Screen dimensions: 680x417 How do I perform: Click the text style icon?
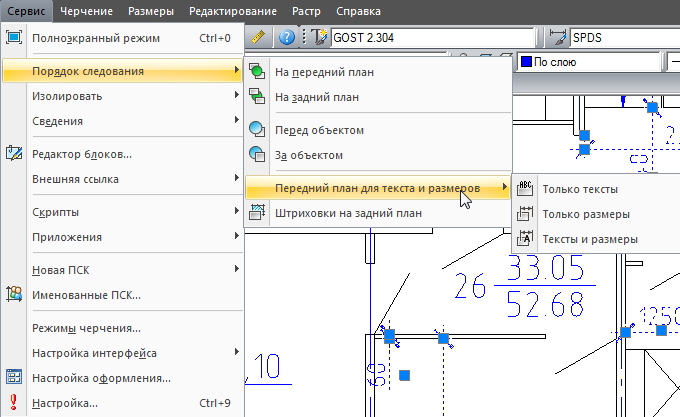click(320, 37)
